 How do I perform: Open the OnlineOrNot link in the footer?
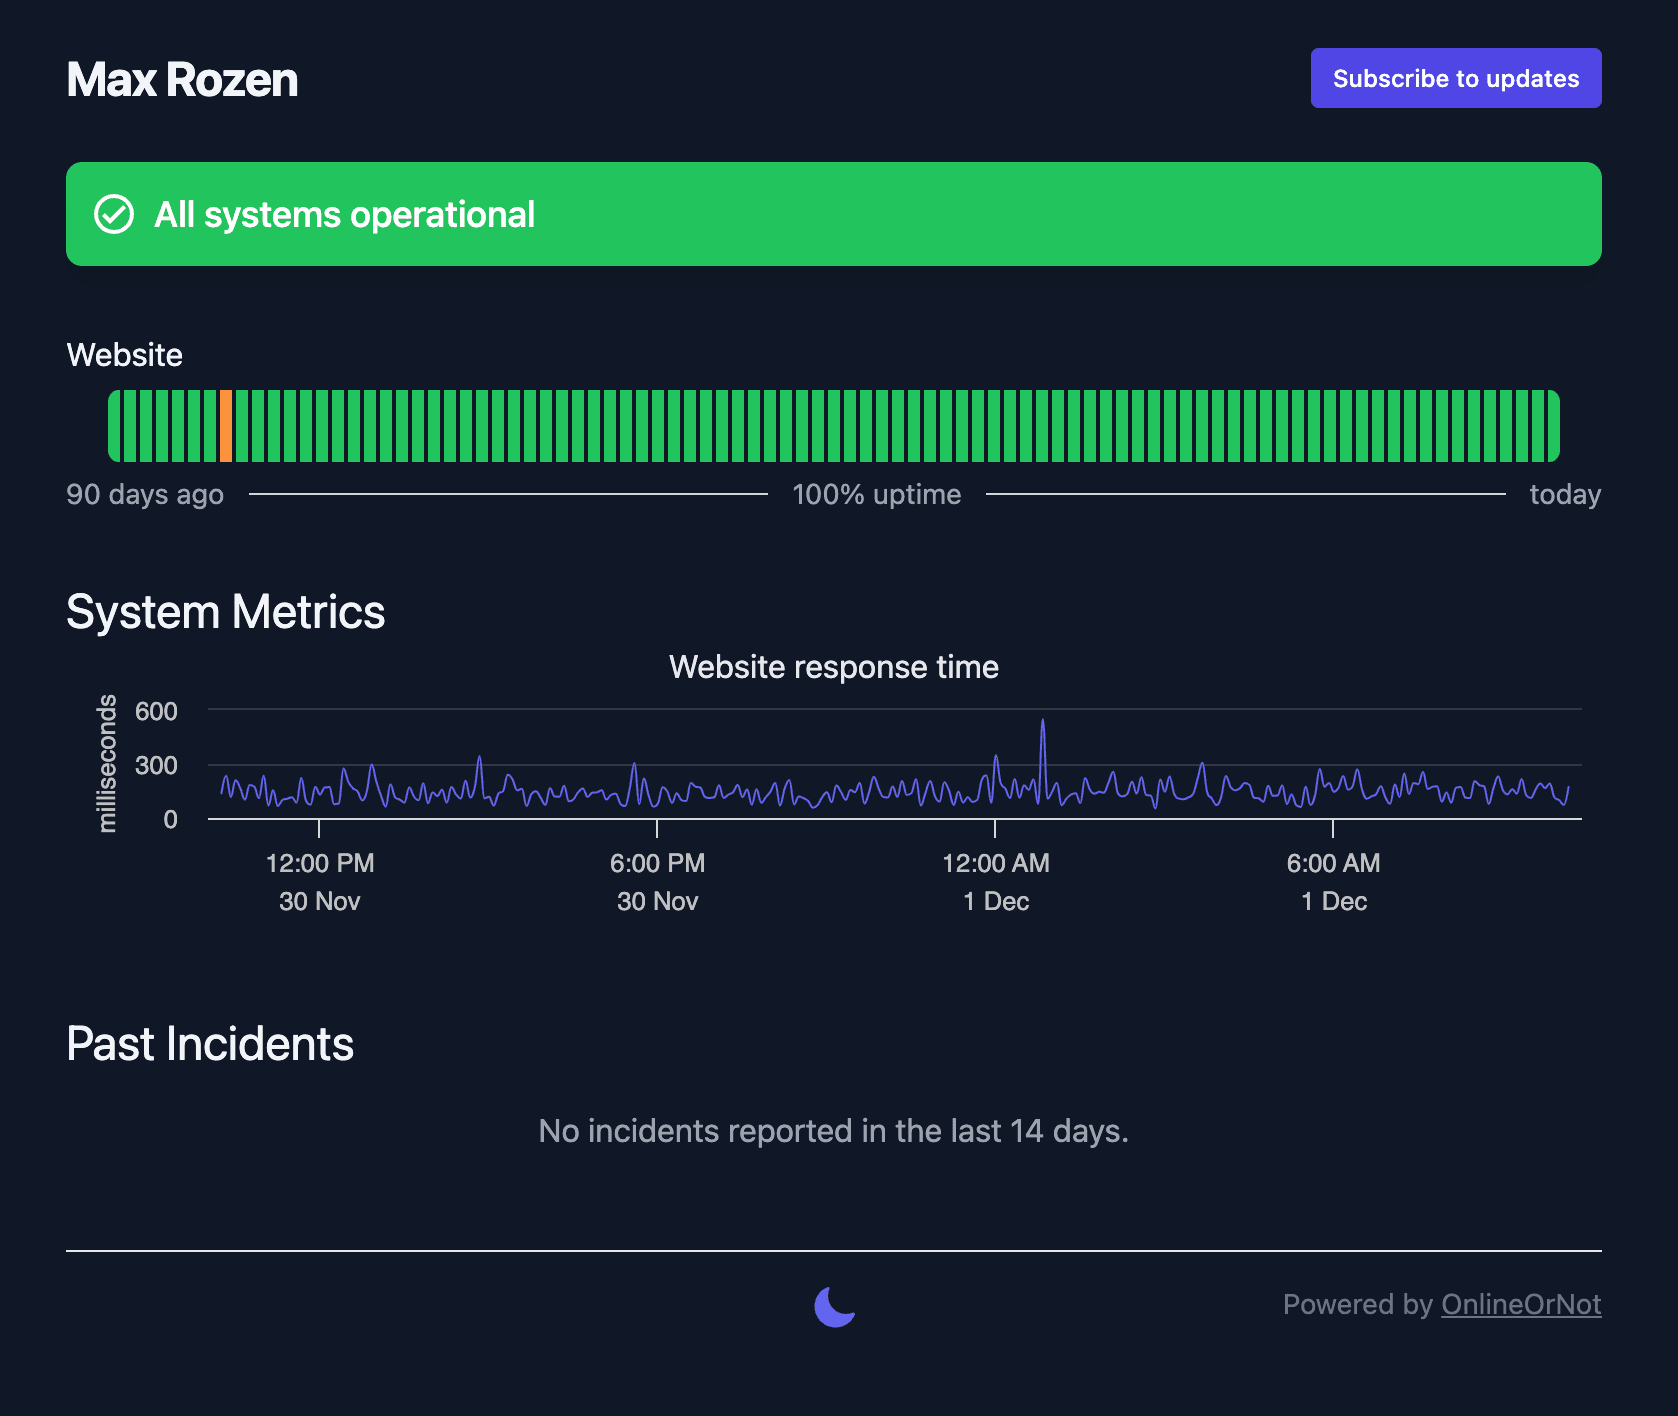click(1520, 1304)
